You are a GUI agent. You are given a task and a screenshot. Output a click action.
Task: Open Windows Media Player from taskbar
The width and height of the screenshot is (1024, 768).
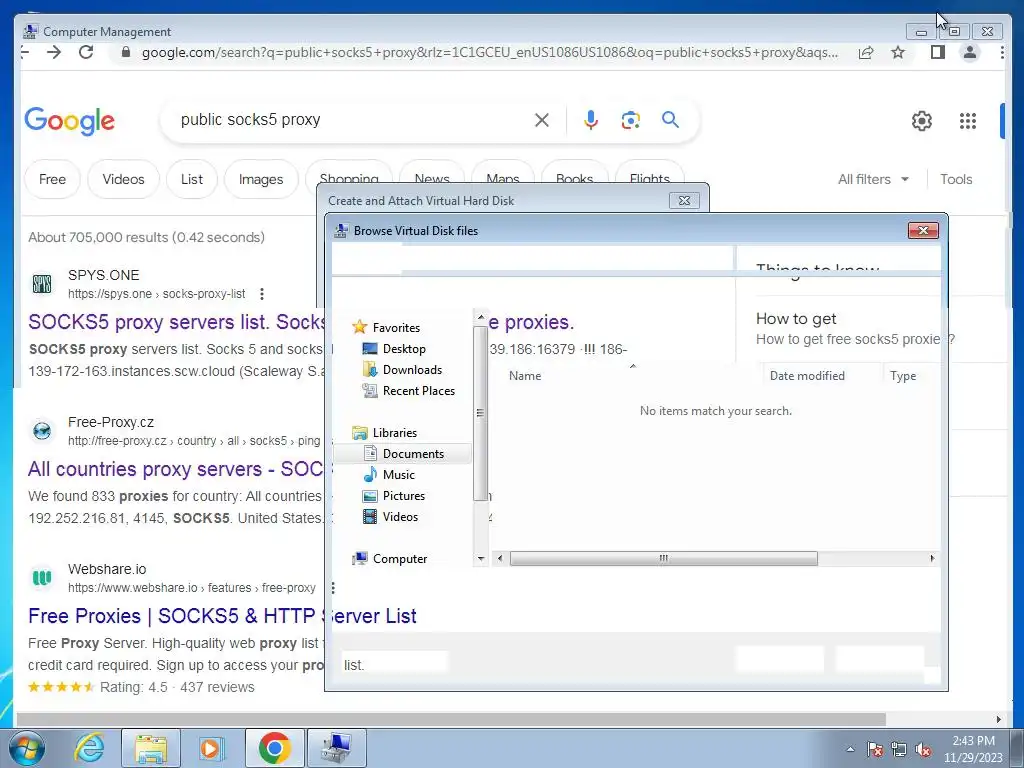(211, 748)
